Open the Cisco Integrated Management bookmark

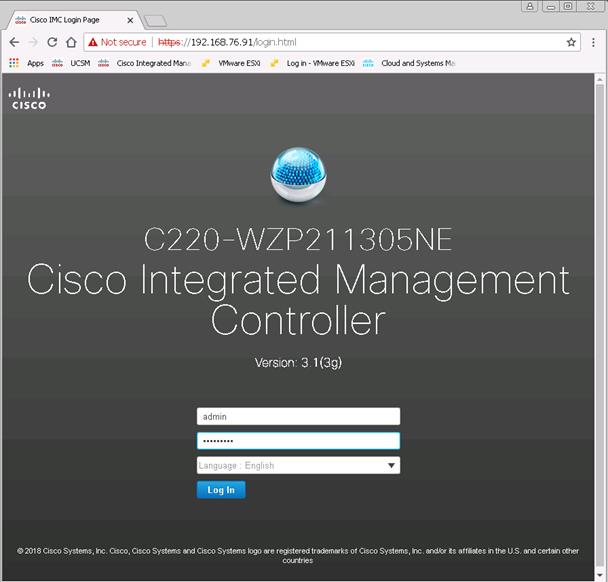point(145,63)
